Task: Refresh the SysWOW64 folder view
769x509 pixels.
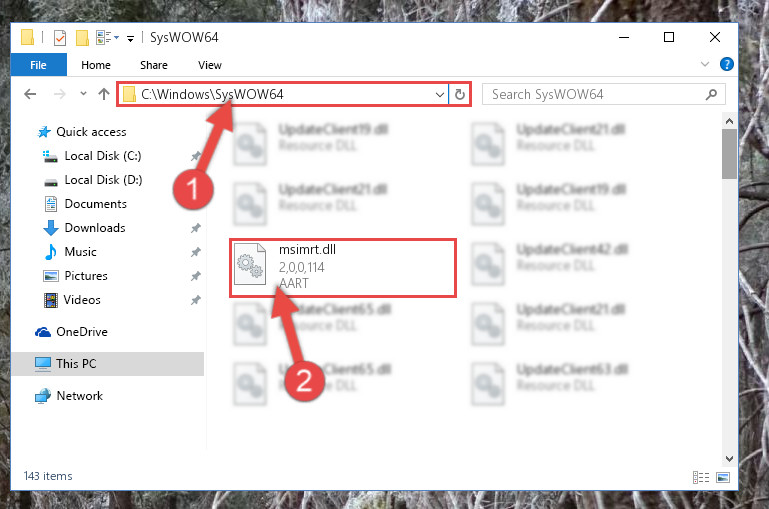Action: tap(460, 94)
